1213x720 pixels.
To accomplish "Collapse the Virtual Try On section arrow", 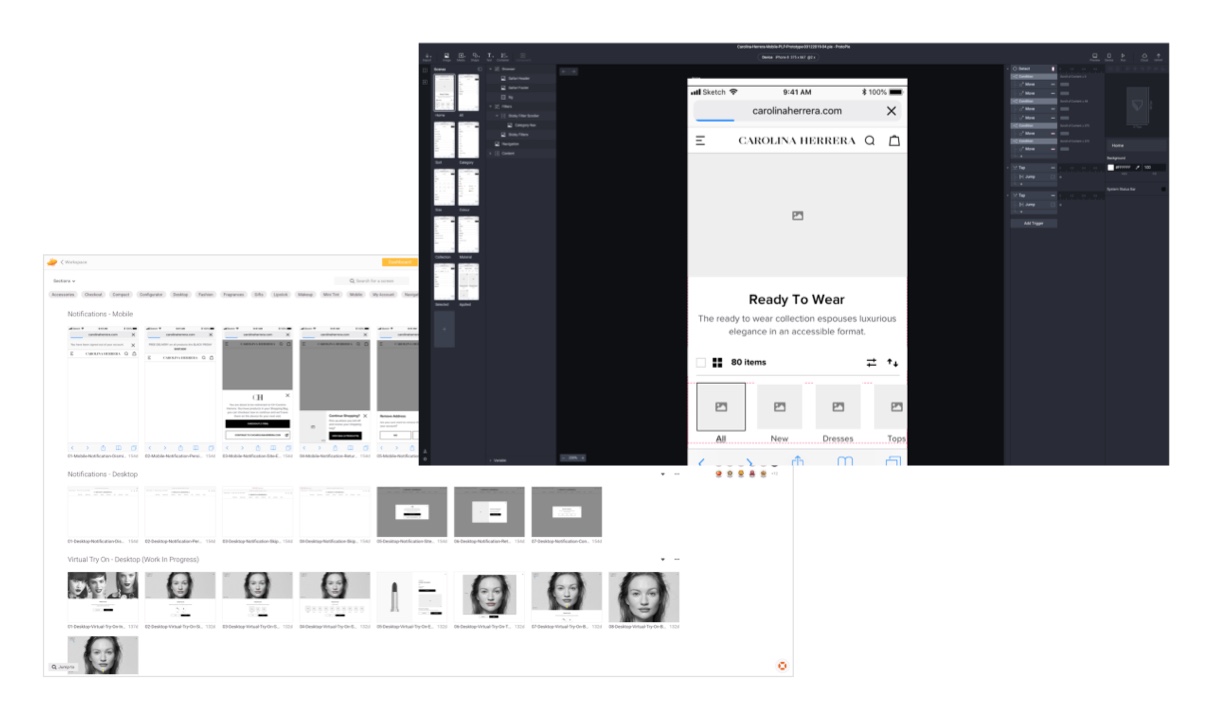I will (x=663, y=559).
